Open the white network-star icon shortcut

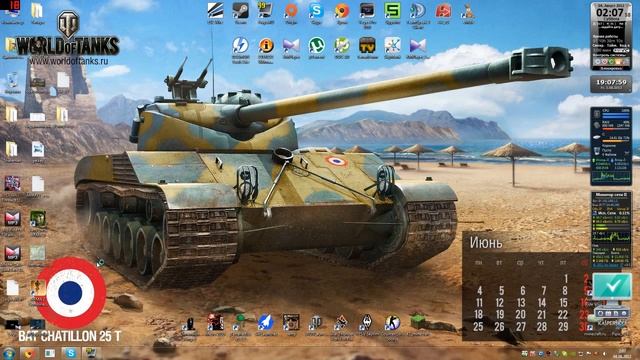[392, 46]
